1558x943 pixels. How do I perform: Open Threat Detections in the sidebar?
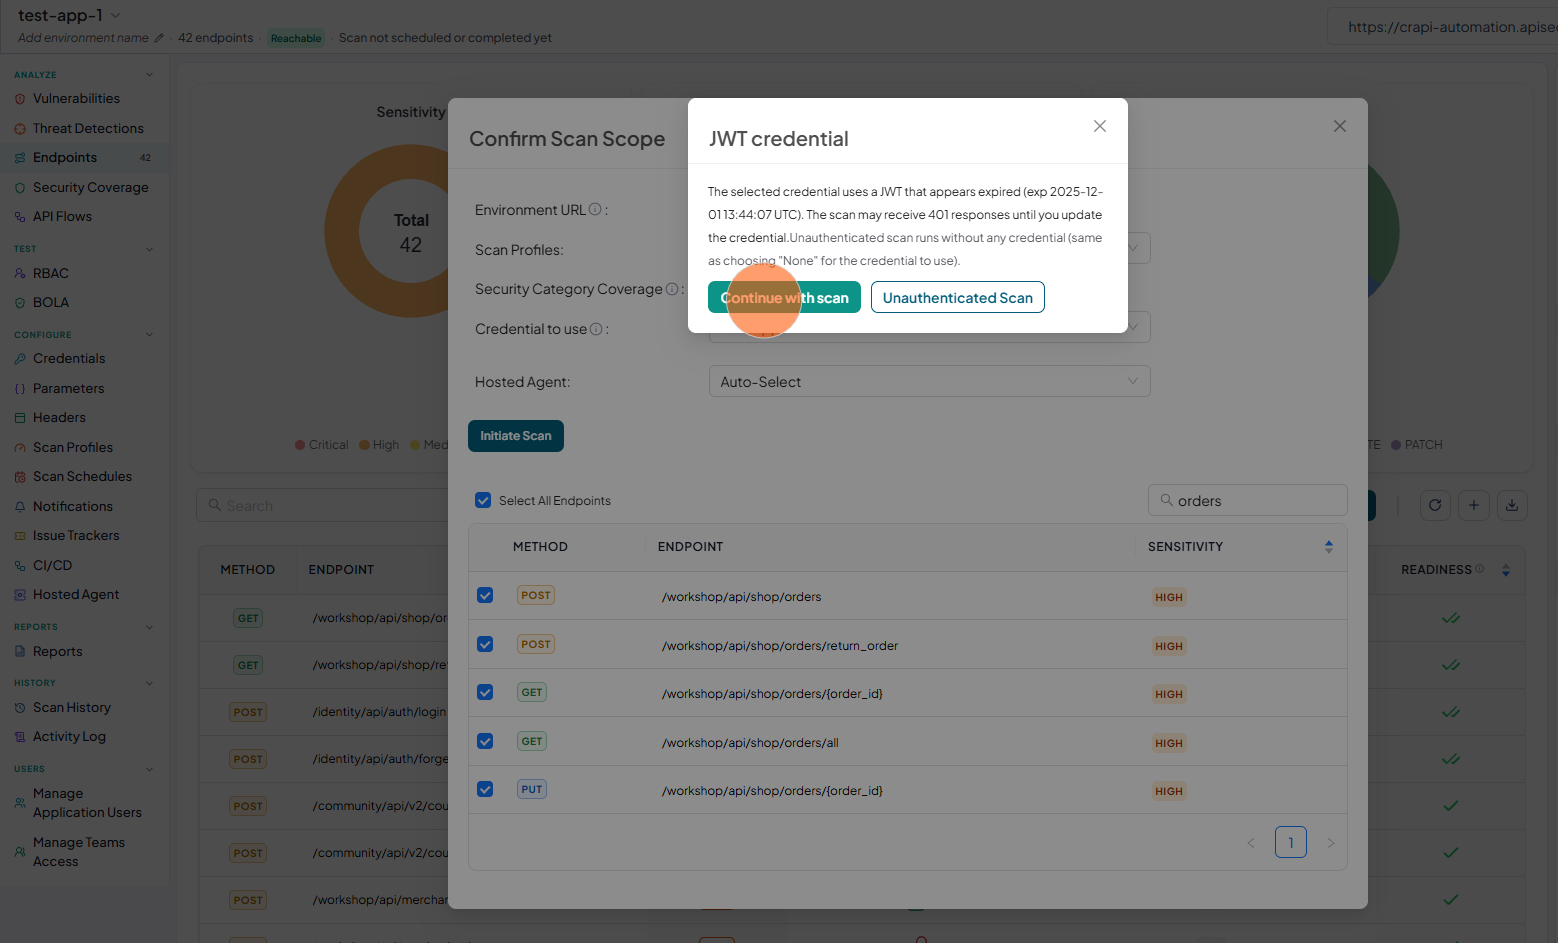click(x=88, y=128)
